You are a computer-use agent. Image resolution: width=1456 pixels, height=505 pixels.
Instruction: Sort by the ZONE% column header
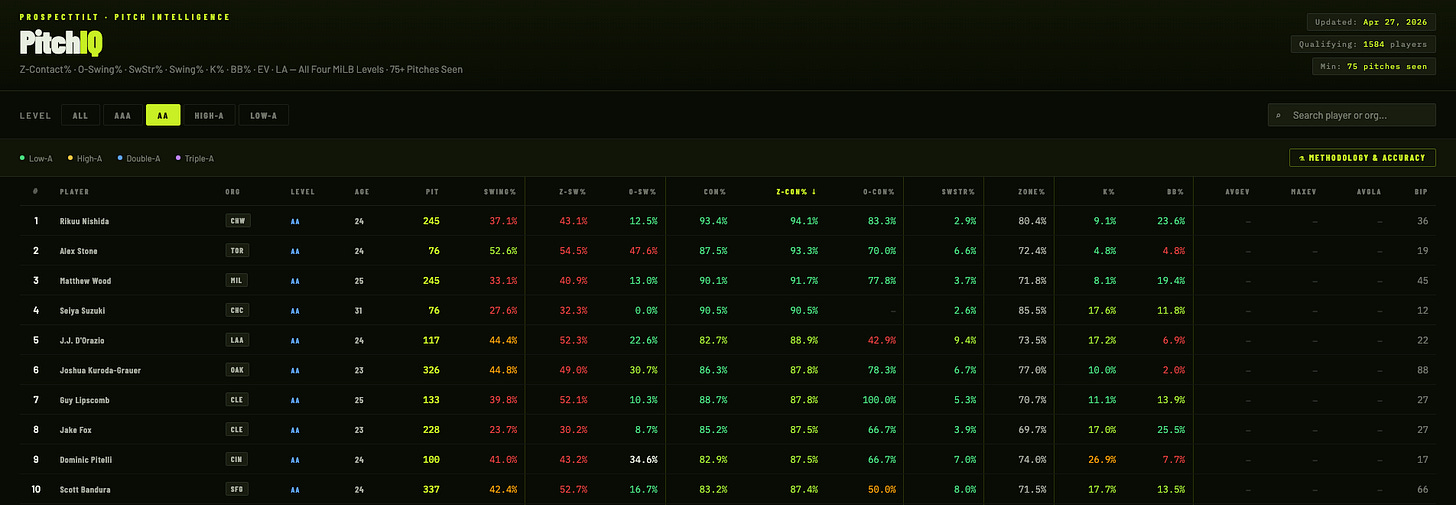[x=1033, y=190]
